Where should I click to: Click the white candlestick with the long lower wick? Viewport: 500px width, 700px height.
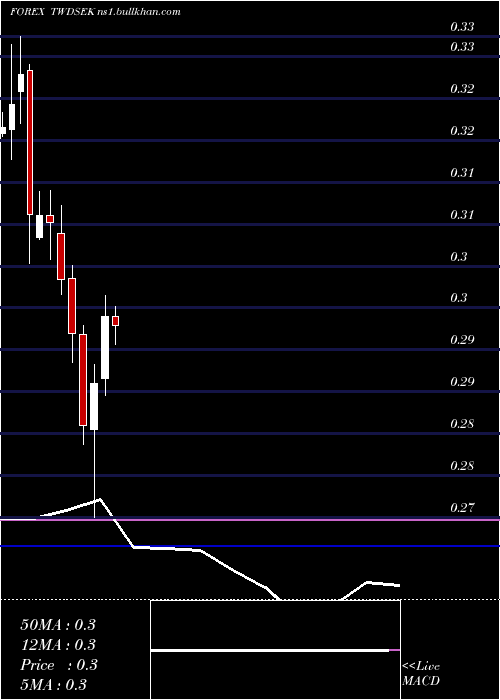(94, 406)
